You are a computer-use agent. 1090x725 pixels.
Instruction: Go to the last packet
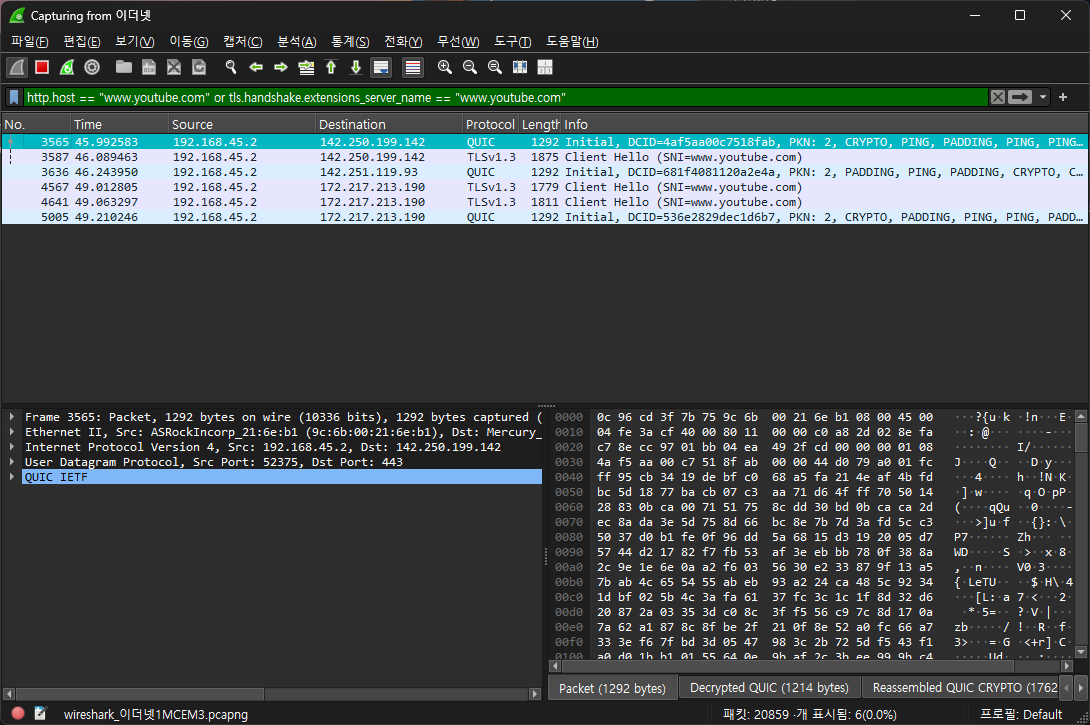coord(356,67)
